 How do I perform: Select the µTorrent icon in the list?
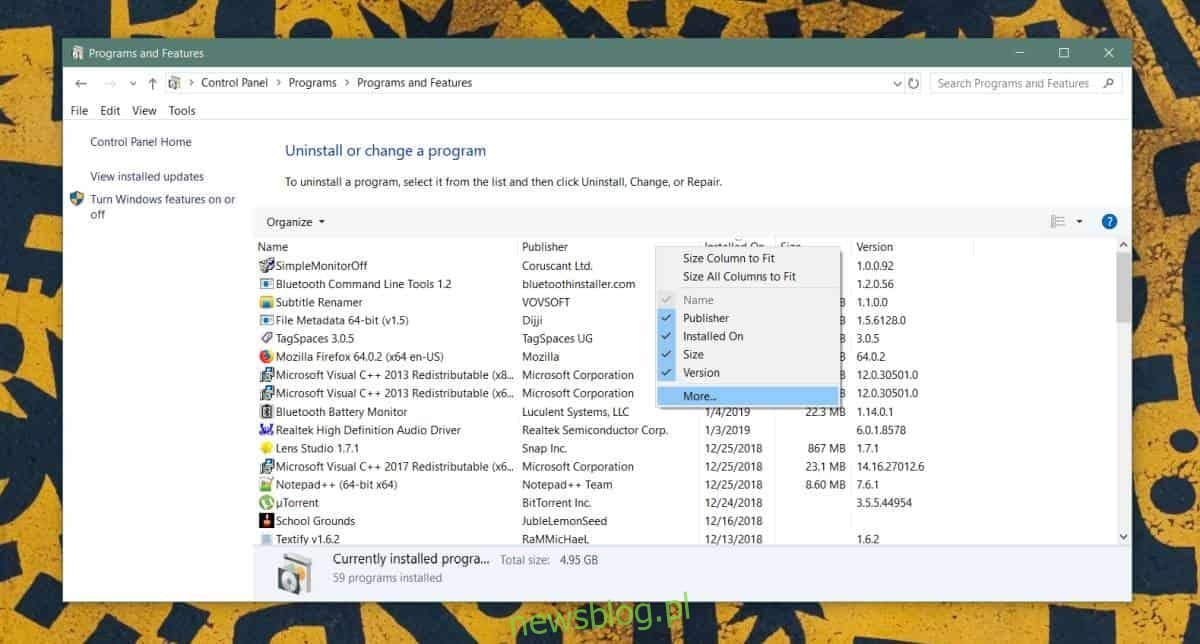(265, 502)
